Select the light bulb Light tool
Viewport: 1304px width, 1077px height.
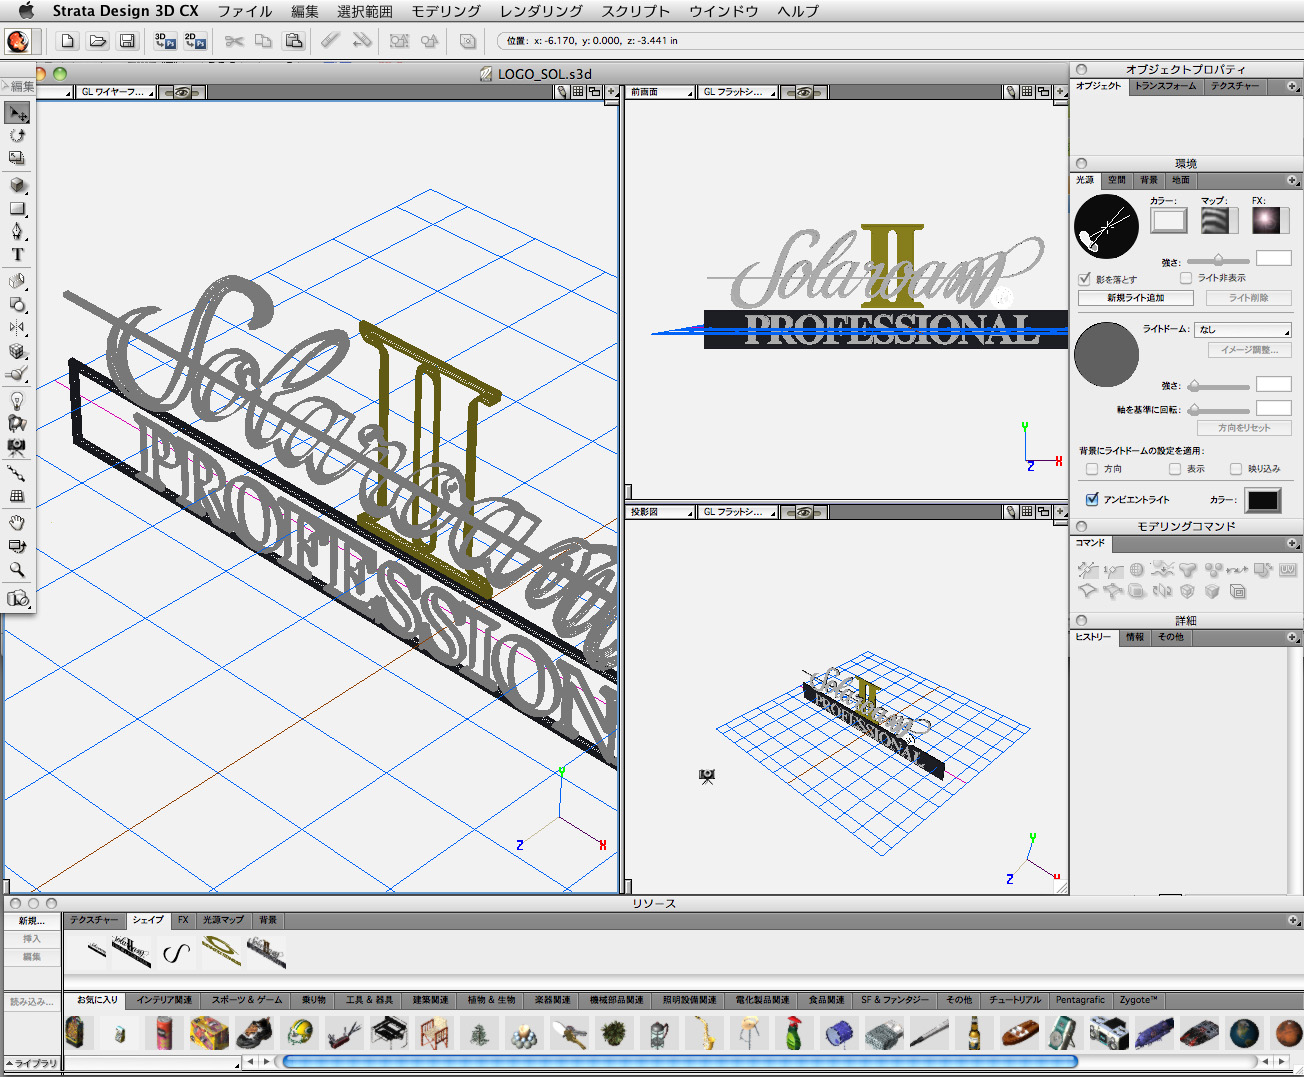(x=17, y=400)
